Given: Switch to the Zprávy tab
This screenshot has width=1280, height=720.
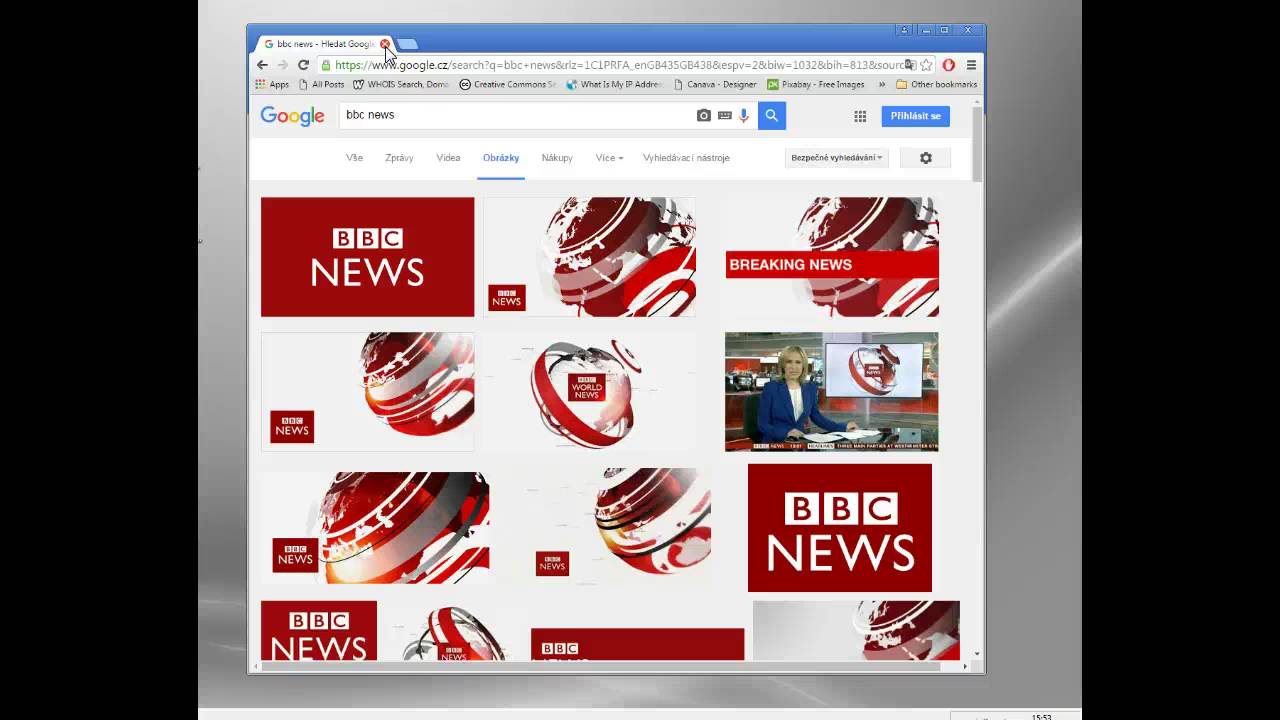Looking at the screenshot, I should pyautogui.click(x=399, y=158).
